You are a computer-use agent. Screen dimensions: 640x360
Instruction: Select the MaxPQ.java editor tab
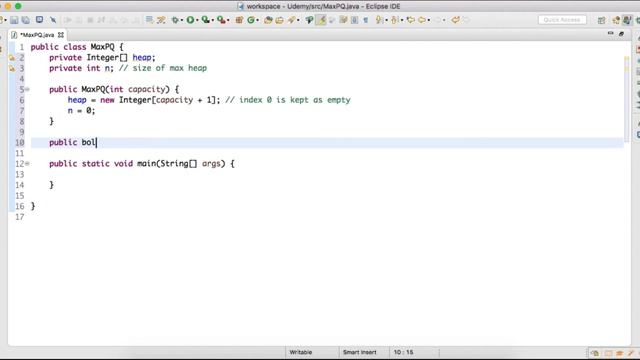click(x=37, y=35)
